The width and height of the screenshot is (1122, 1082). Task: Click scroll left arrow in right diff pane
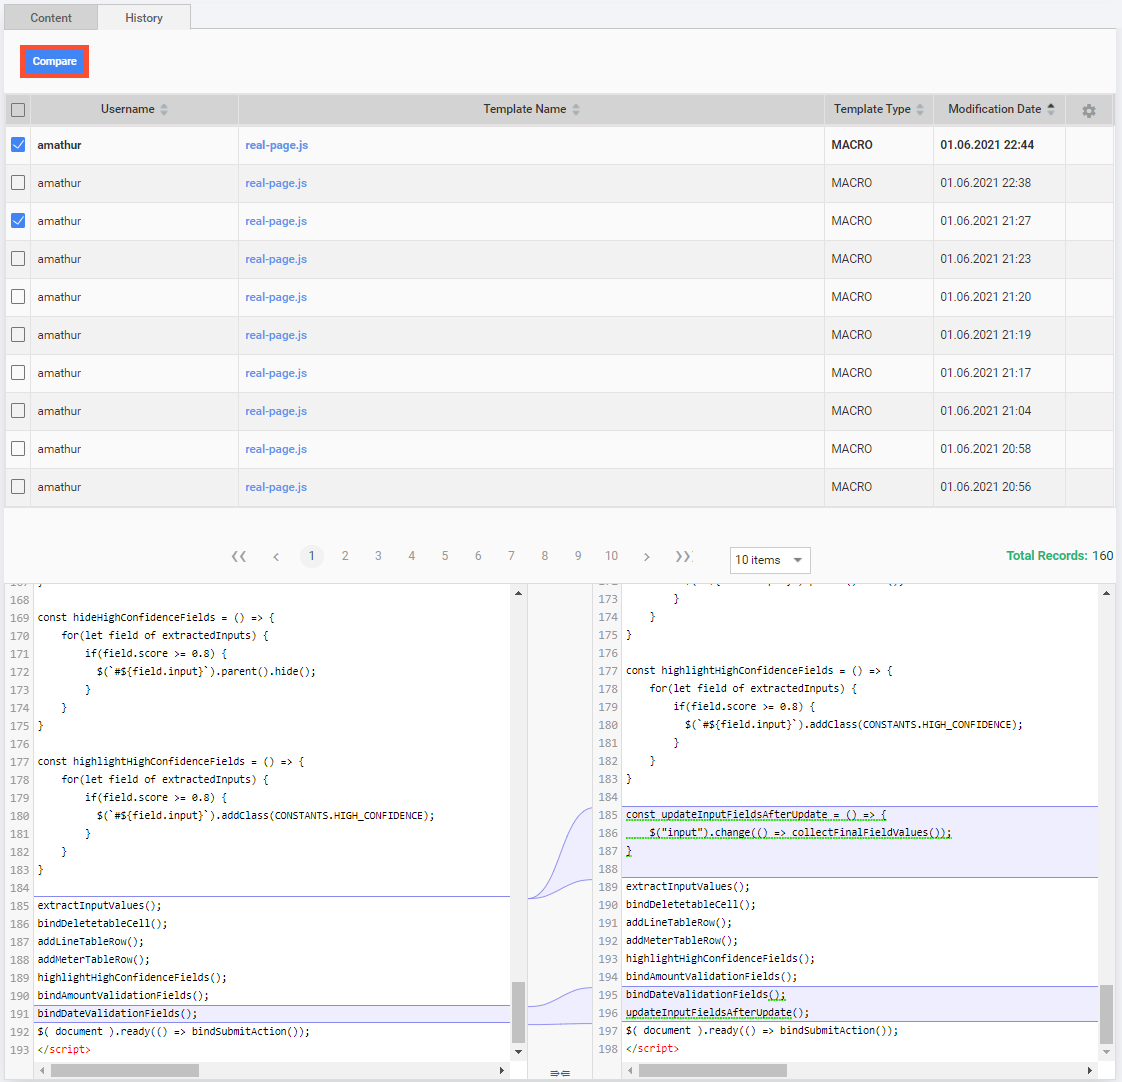[630, 1071]
